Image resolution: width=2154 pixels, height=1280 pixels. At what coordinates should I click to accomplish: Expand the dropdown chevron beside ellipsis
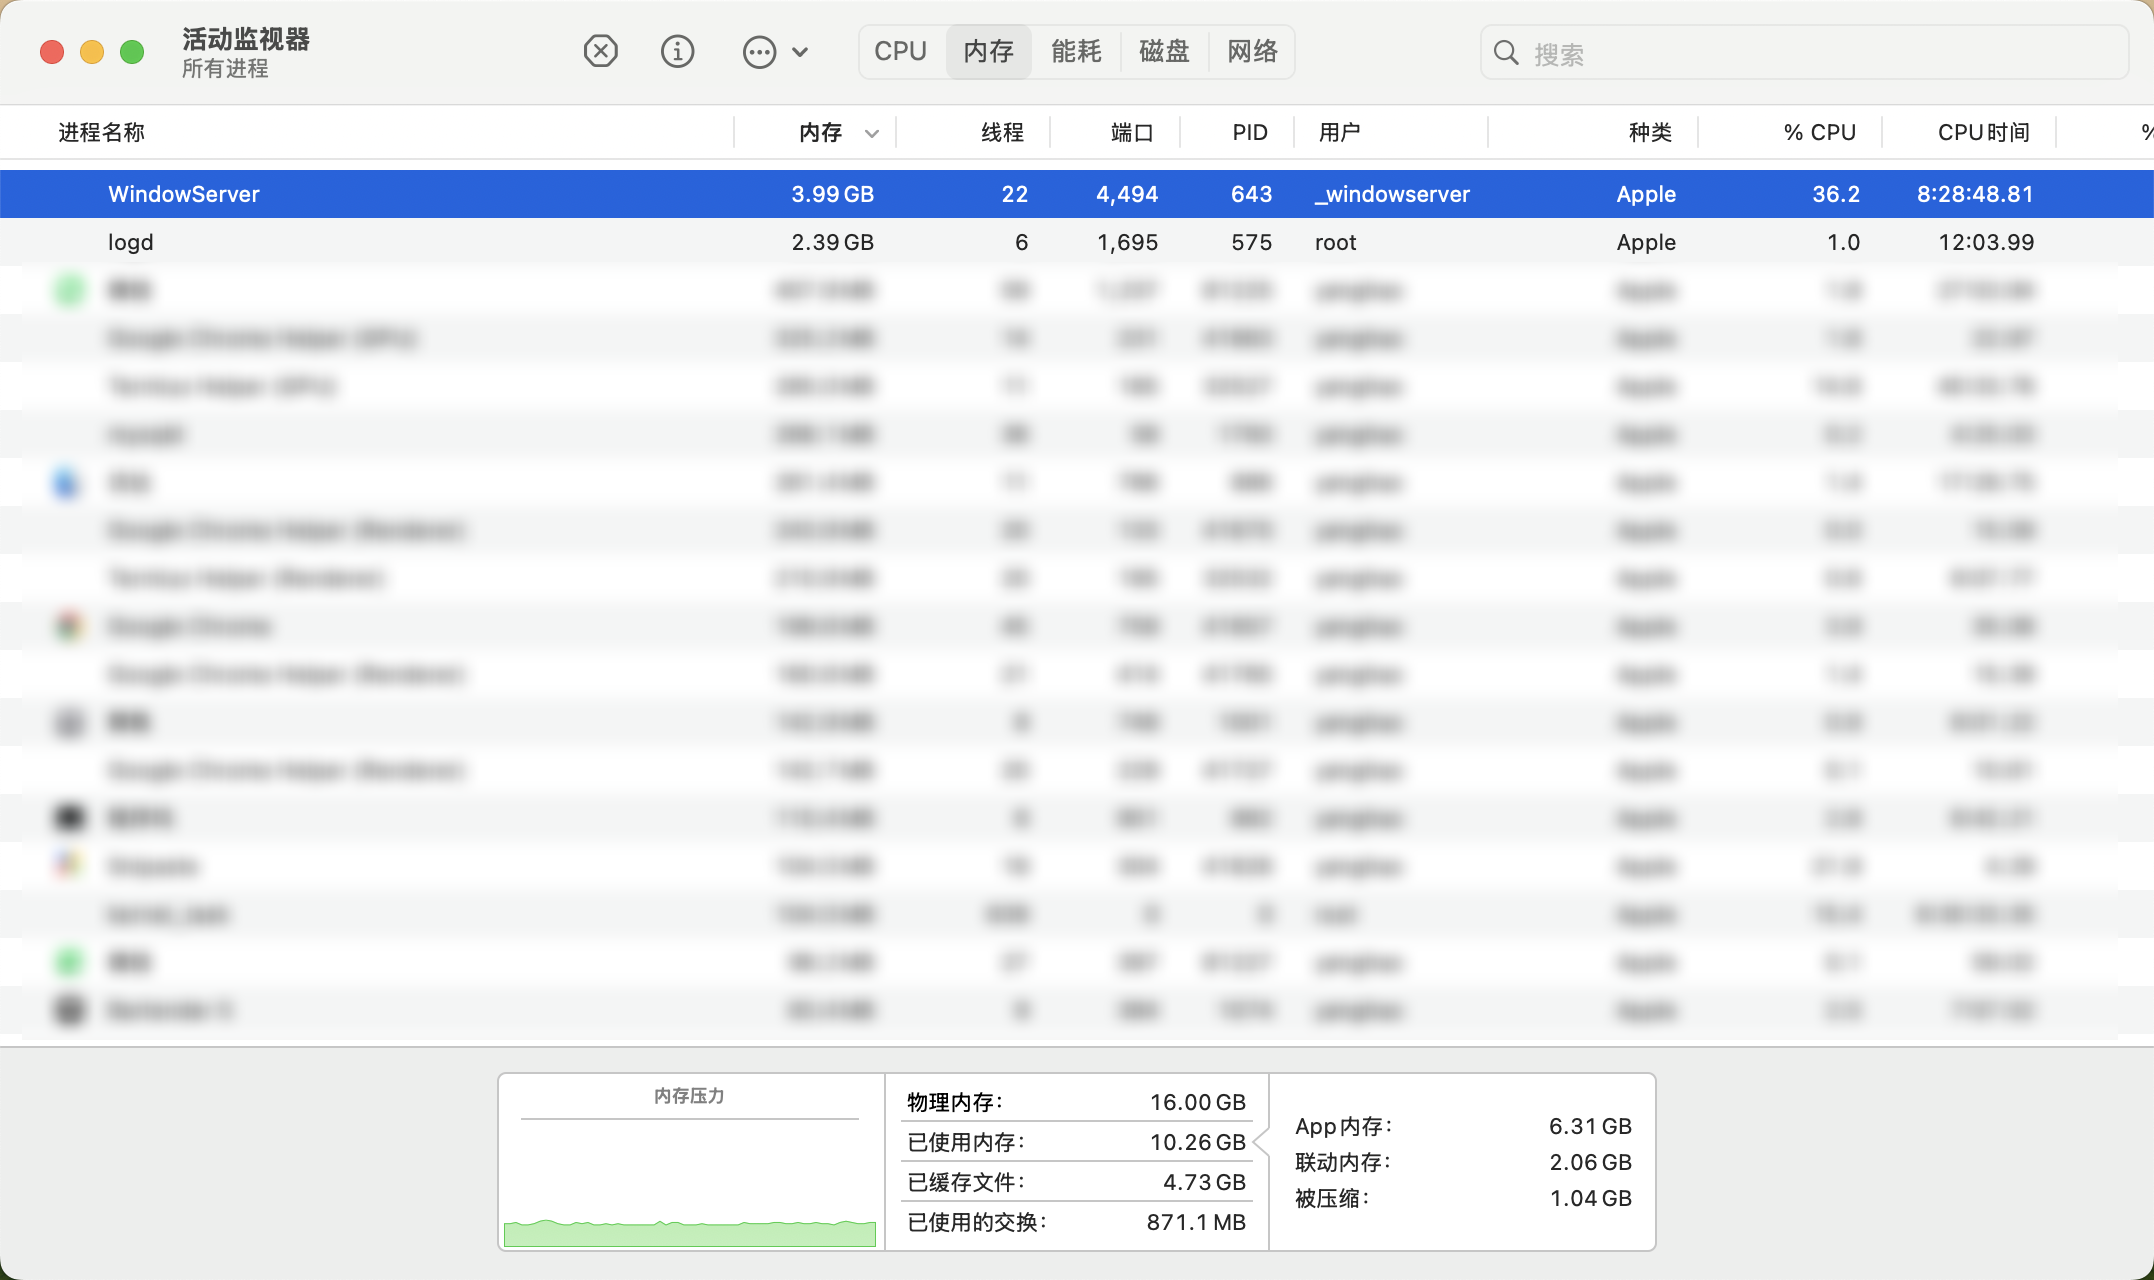point(800,52)
